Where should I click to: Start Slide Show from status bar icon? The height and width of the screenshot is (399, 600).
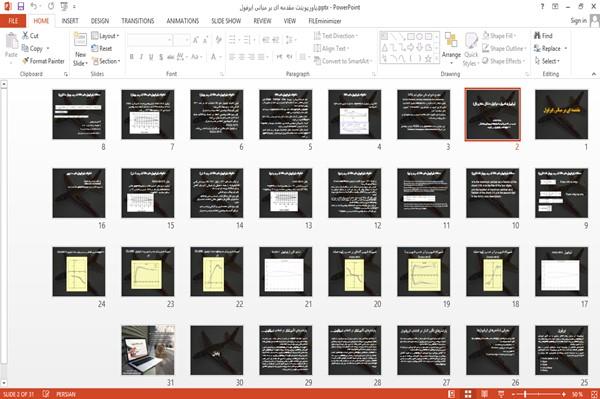(x=501, y=394)
